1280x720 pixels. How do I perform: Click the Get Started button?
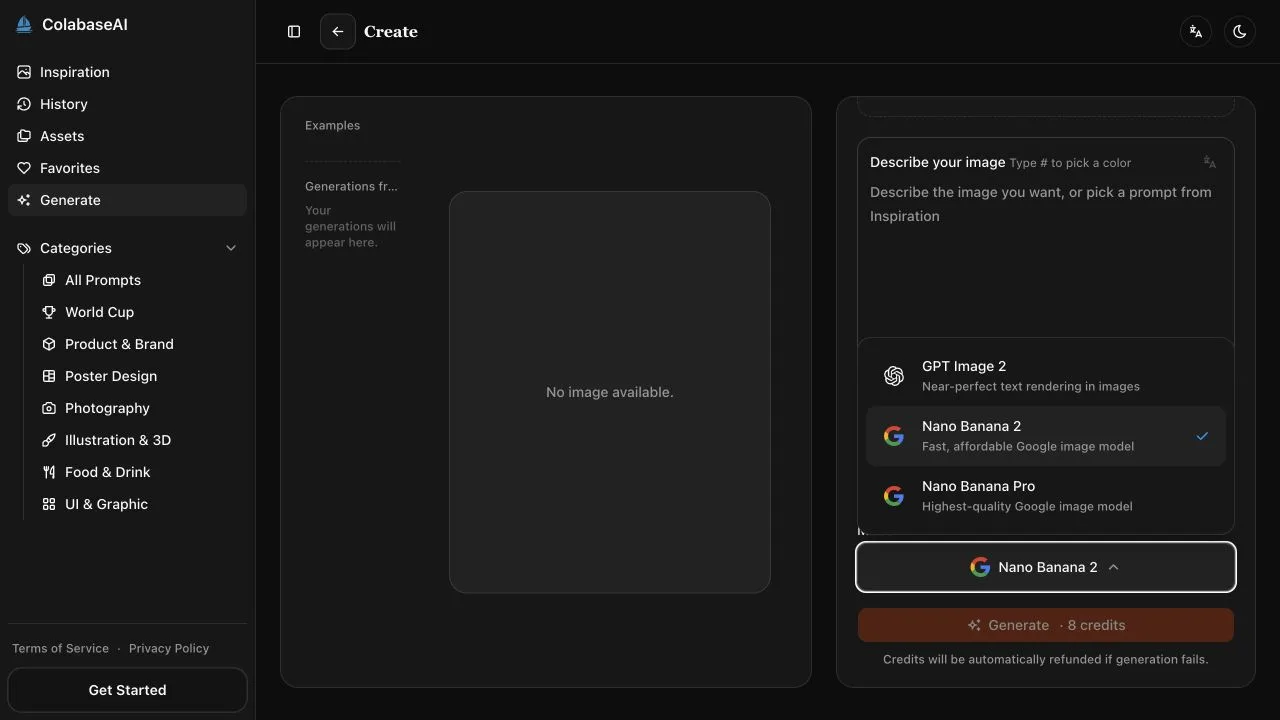(127, 690)
